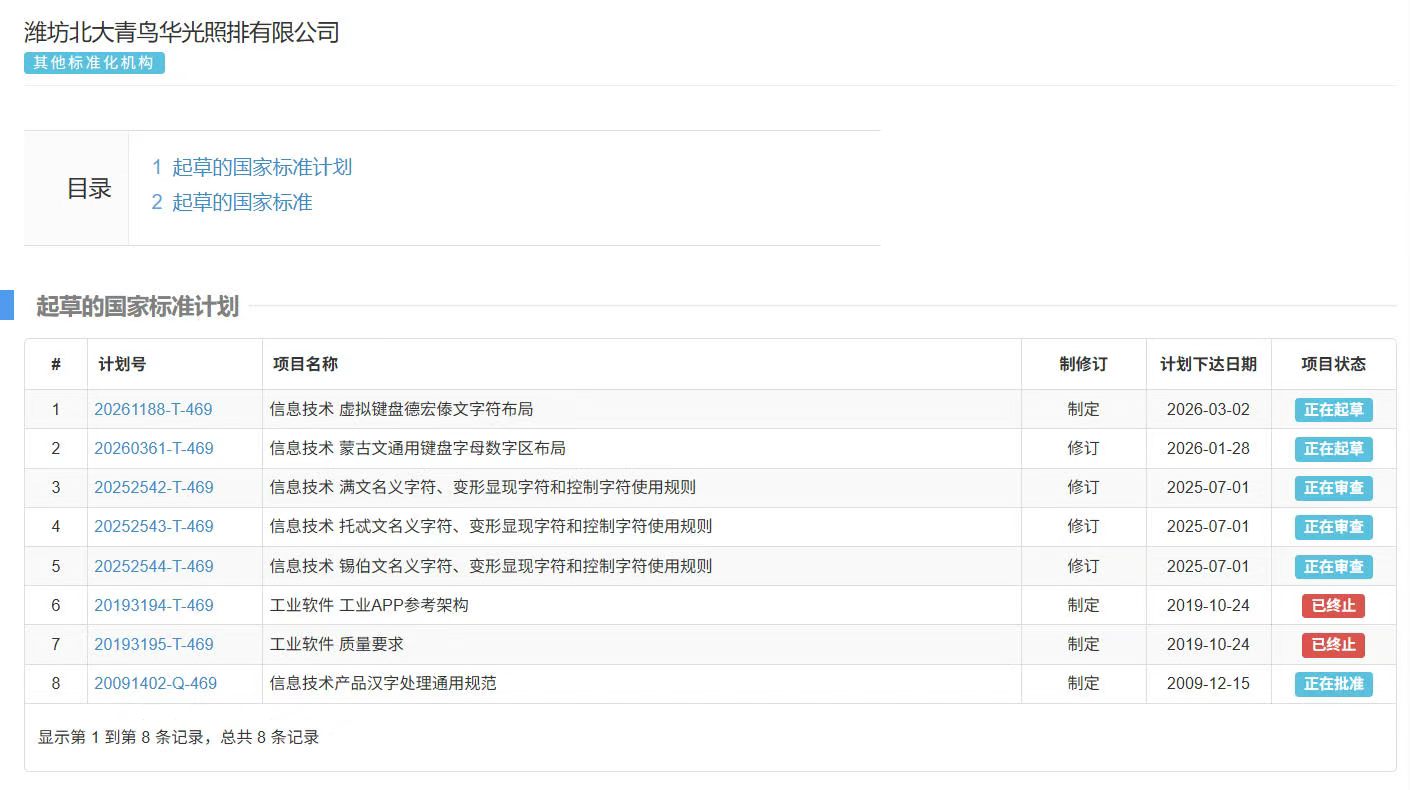Open plan number 20252543-T-469
The image size is (1410, 790).
pos(154,526)
